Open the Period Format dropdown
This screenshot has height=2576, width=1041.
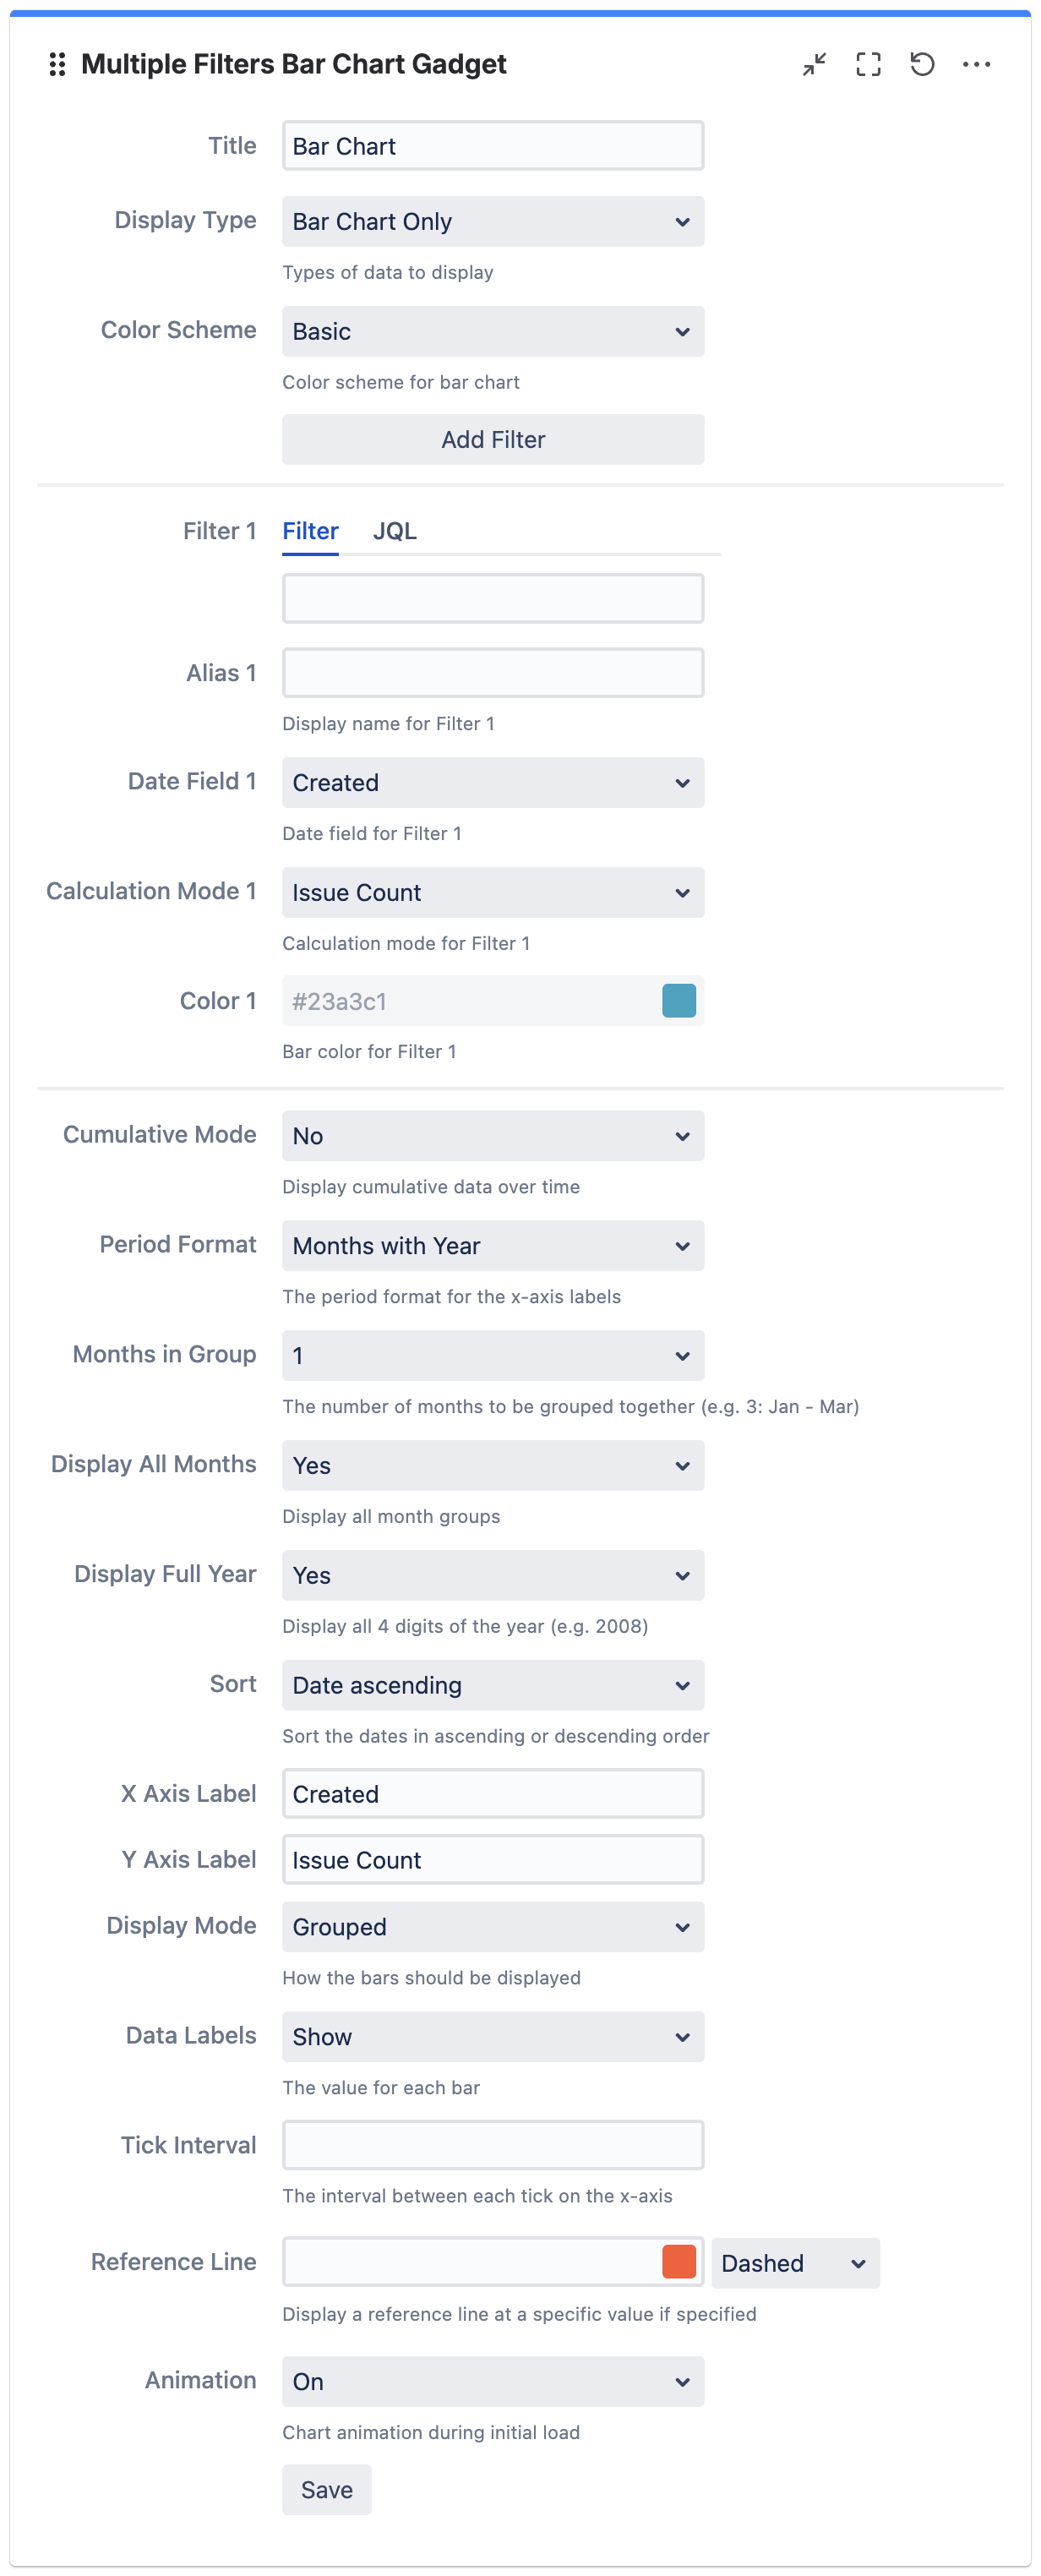pos(493,1246)
